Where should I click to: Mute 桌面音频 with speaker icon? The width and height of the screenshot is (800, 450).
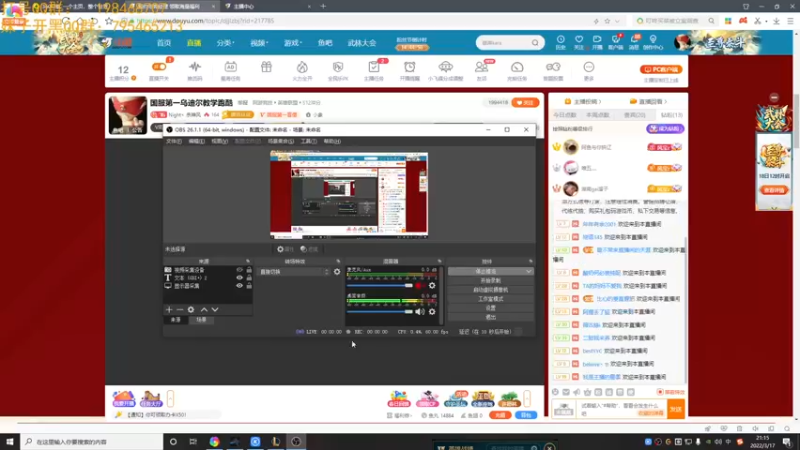[x=419, y=312]
